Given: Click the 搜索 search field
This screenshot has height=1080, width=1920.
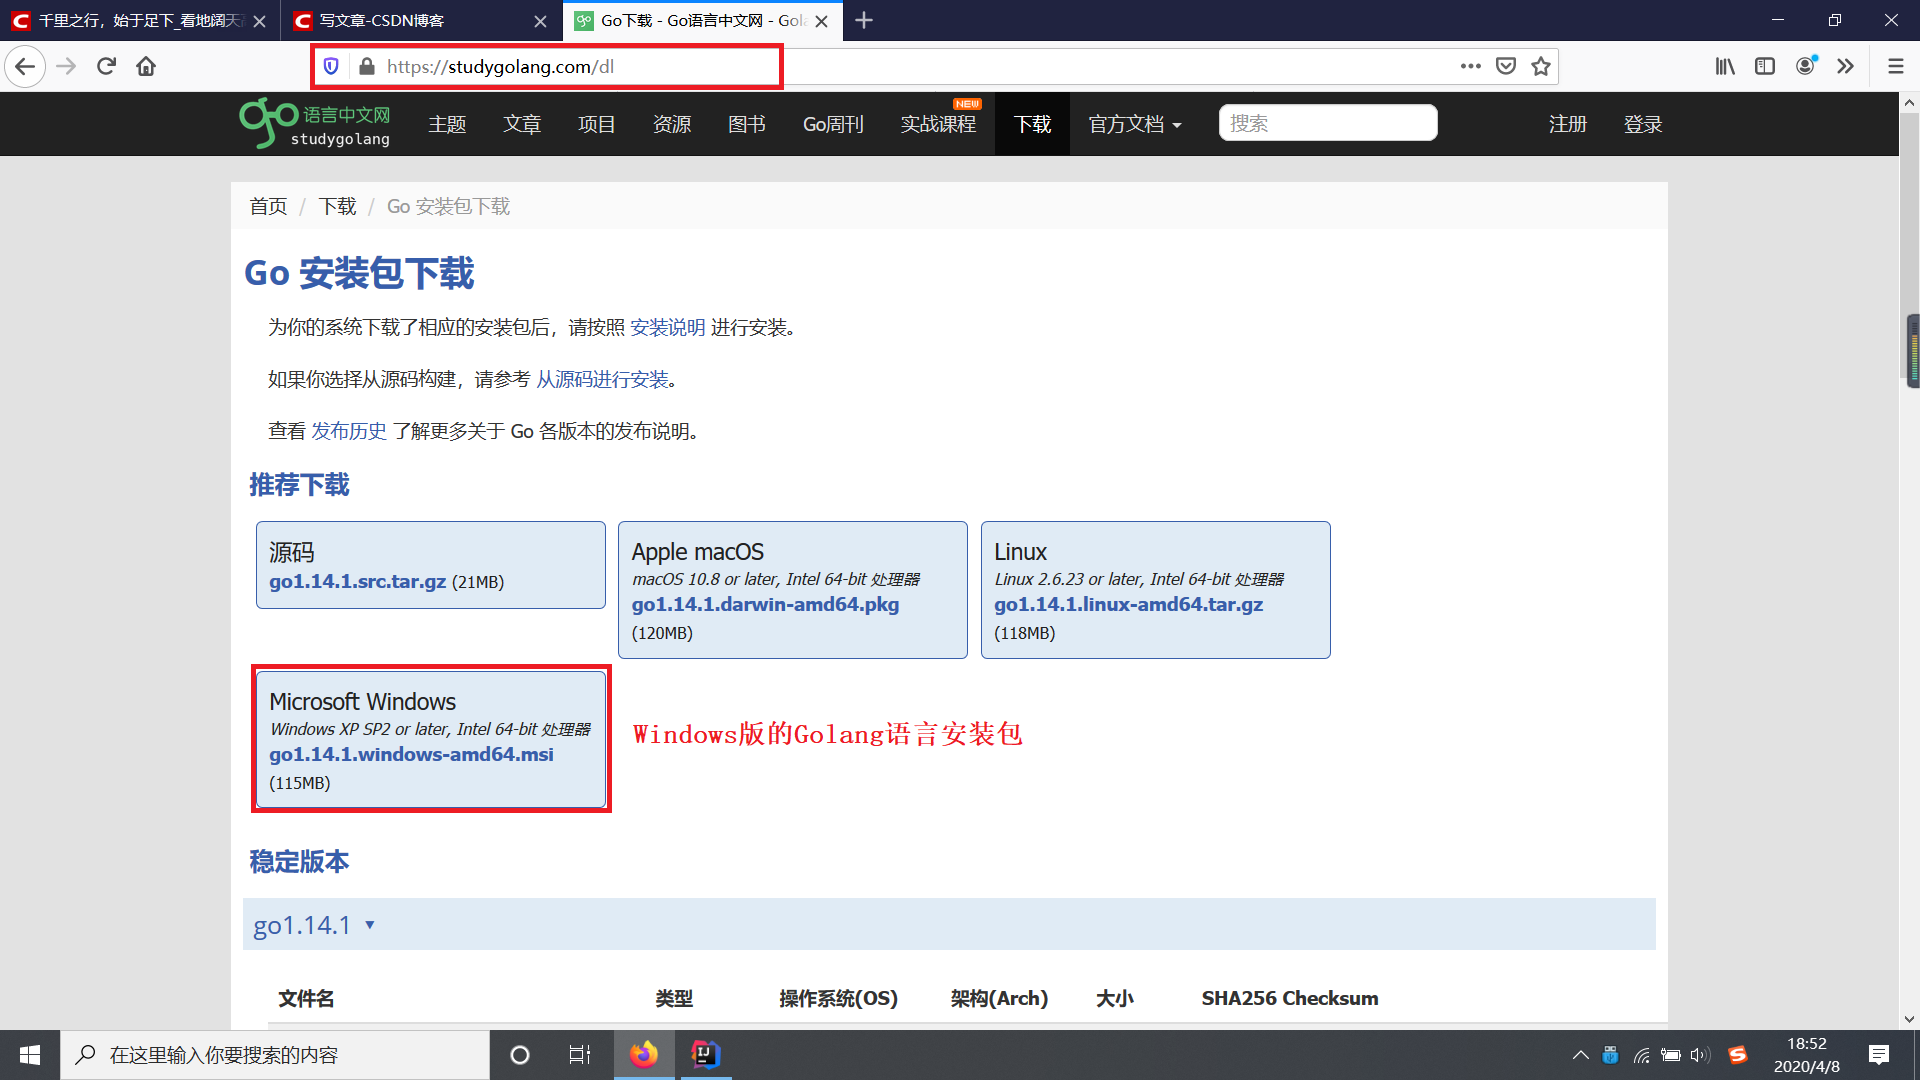Looking at the screenshot, I should point(1328,123).
